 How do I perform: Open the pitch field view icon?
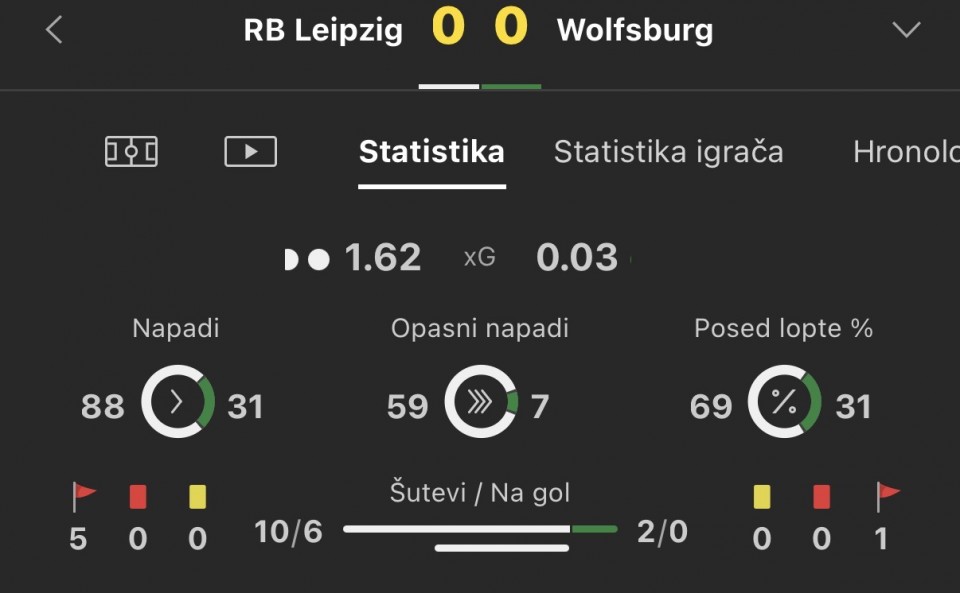pos(131,152)
